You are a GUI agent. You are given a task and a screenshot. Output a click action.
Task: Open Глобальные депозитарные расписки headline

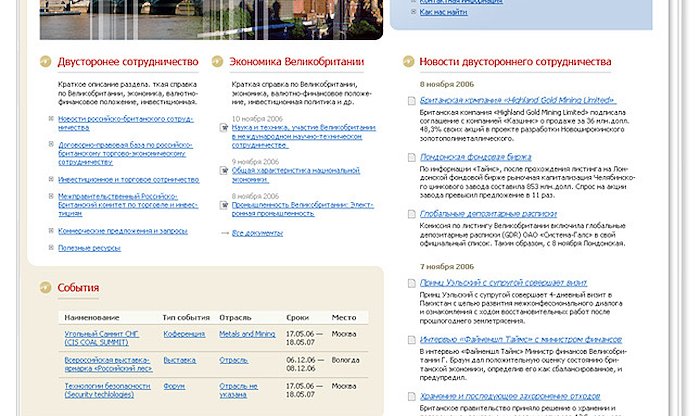(x=488, y=213)
